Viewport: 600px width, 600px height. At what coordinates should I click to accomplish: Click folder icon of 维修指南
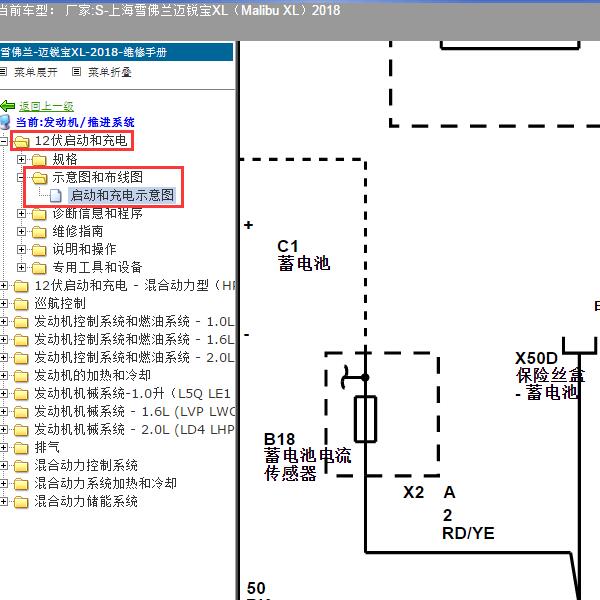[x=39, y=232]
